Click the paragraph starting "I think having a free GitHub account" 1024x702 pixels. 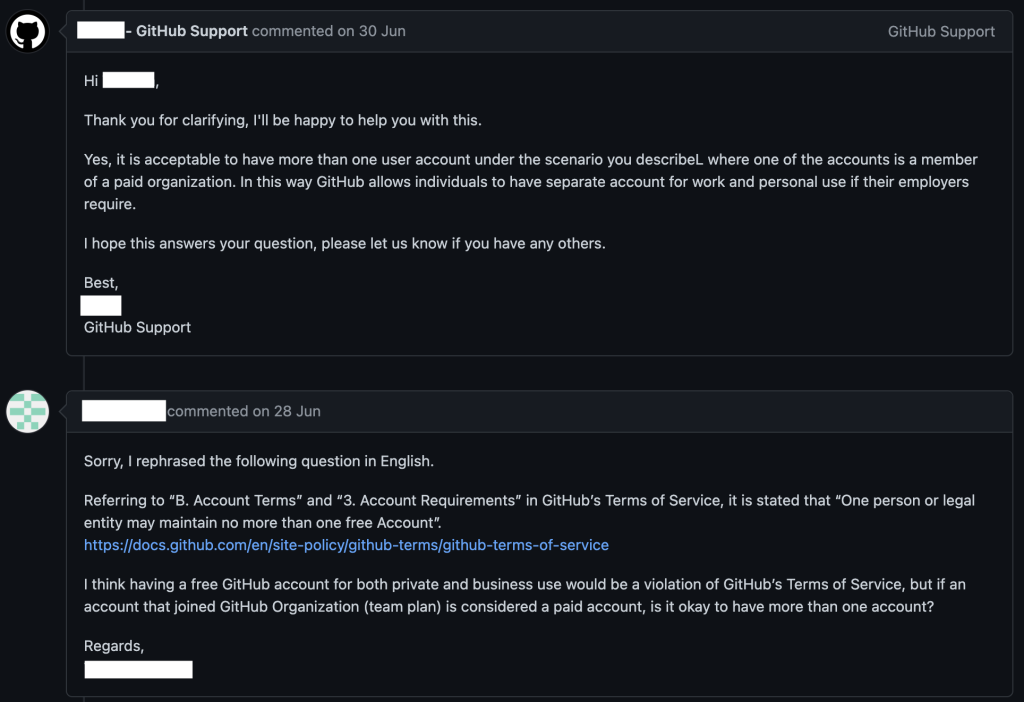(524, 595)
